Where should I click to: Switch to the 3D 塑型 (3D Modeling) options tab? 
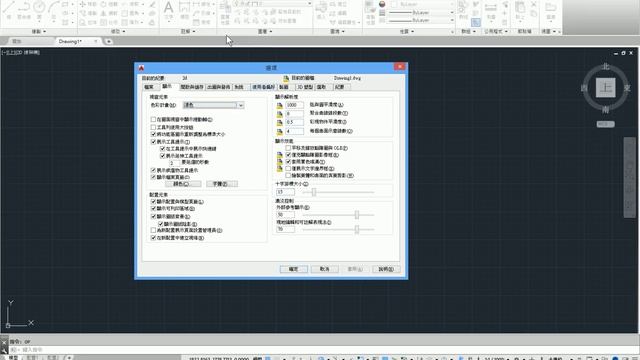coord(304,87)
